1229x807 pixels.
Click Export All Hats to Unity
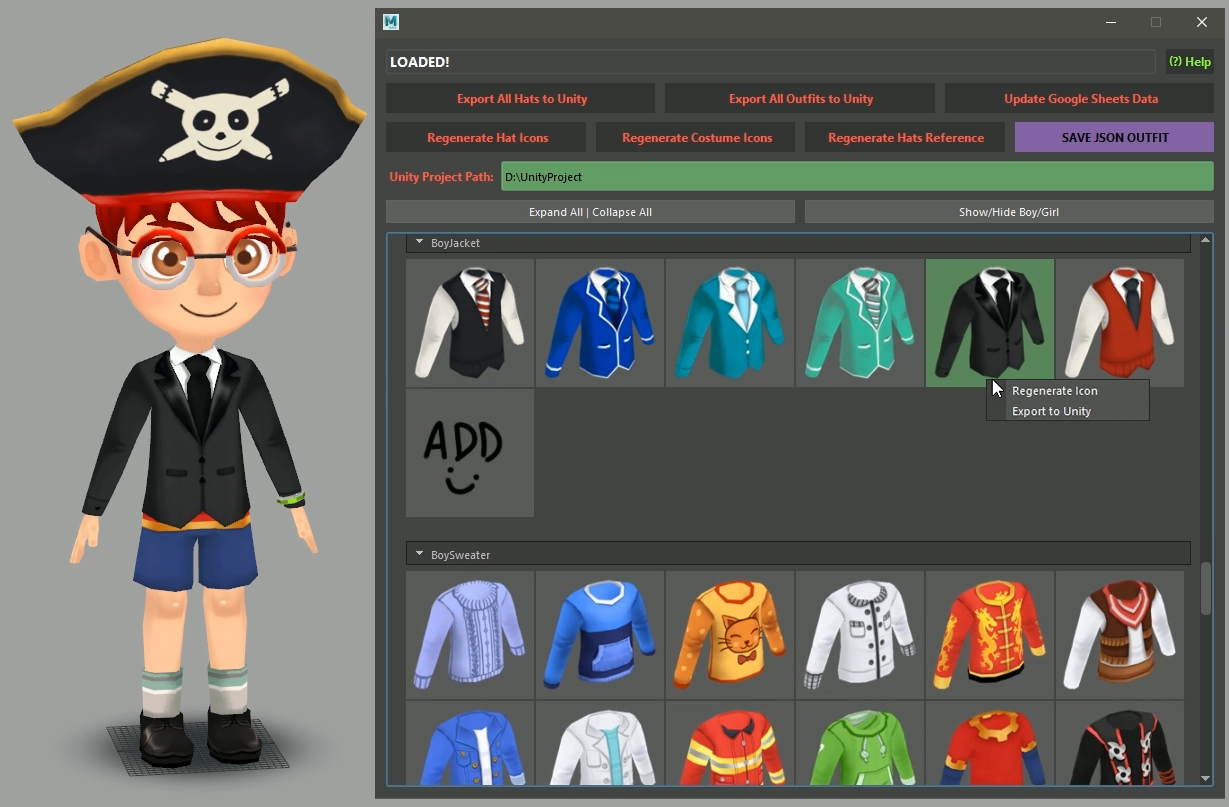coord(521,99)
